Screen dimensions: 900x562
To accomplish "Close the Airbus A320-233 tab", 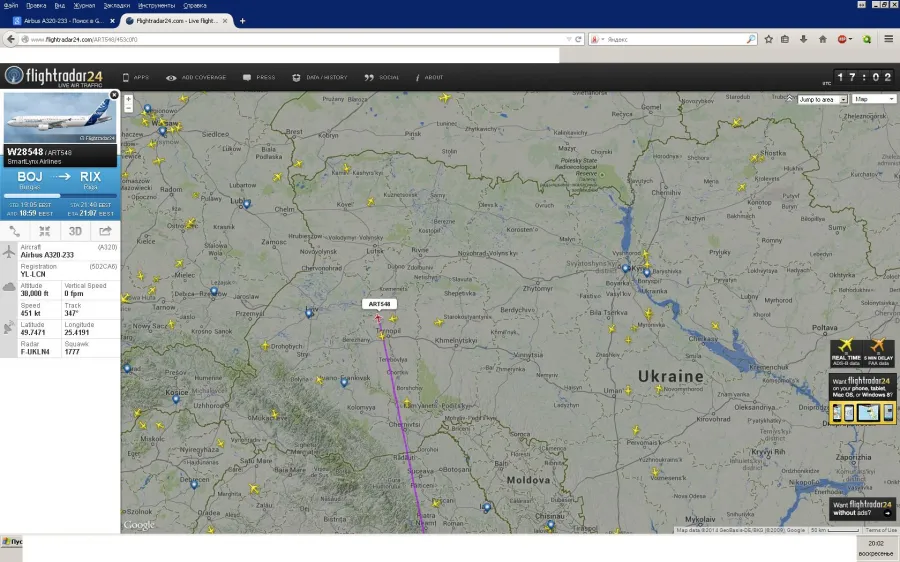I will point(112,21).
